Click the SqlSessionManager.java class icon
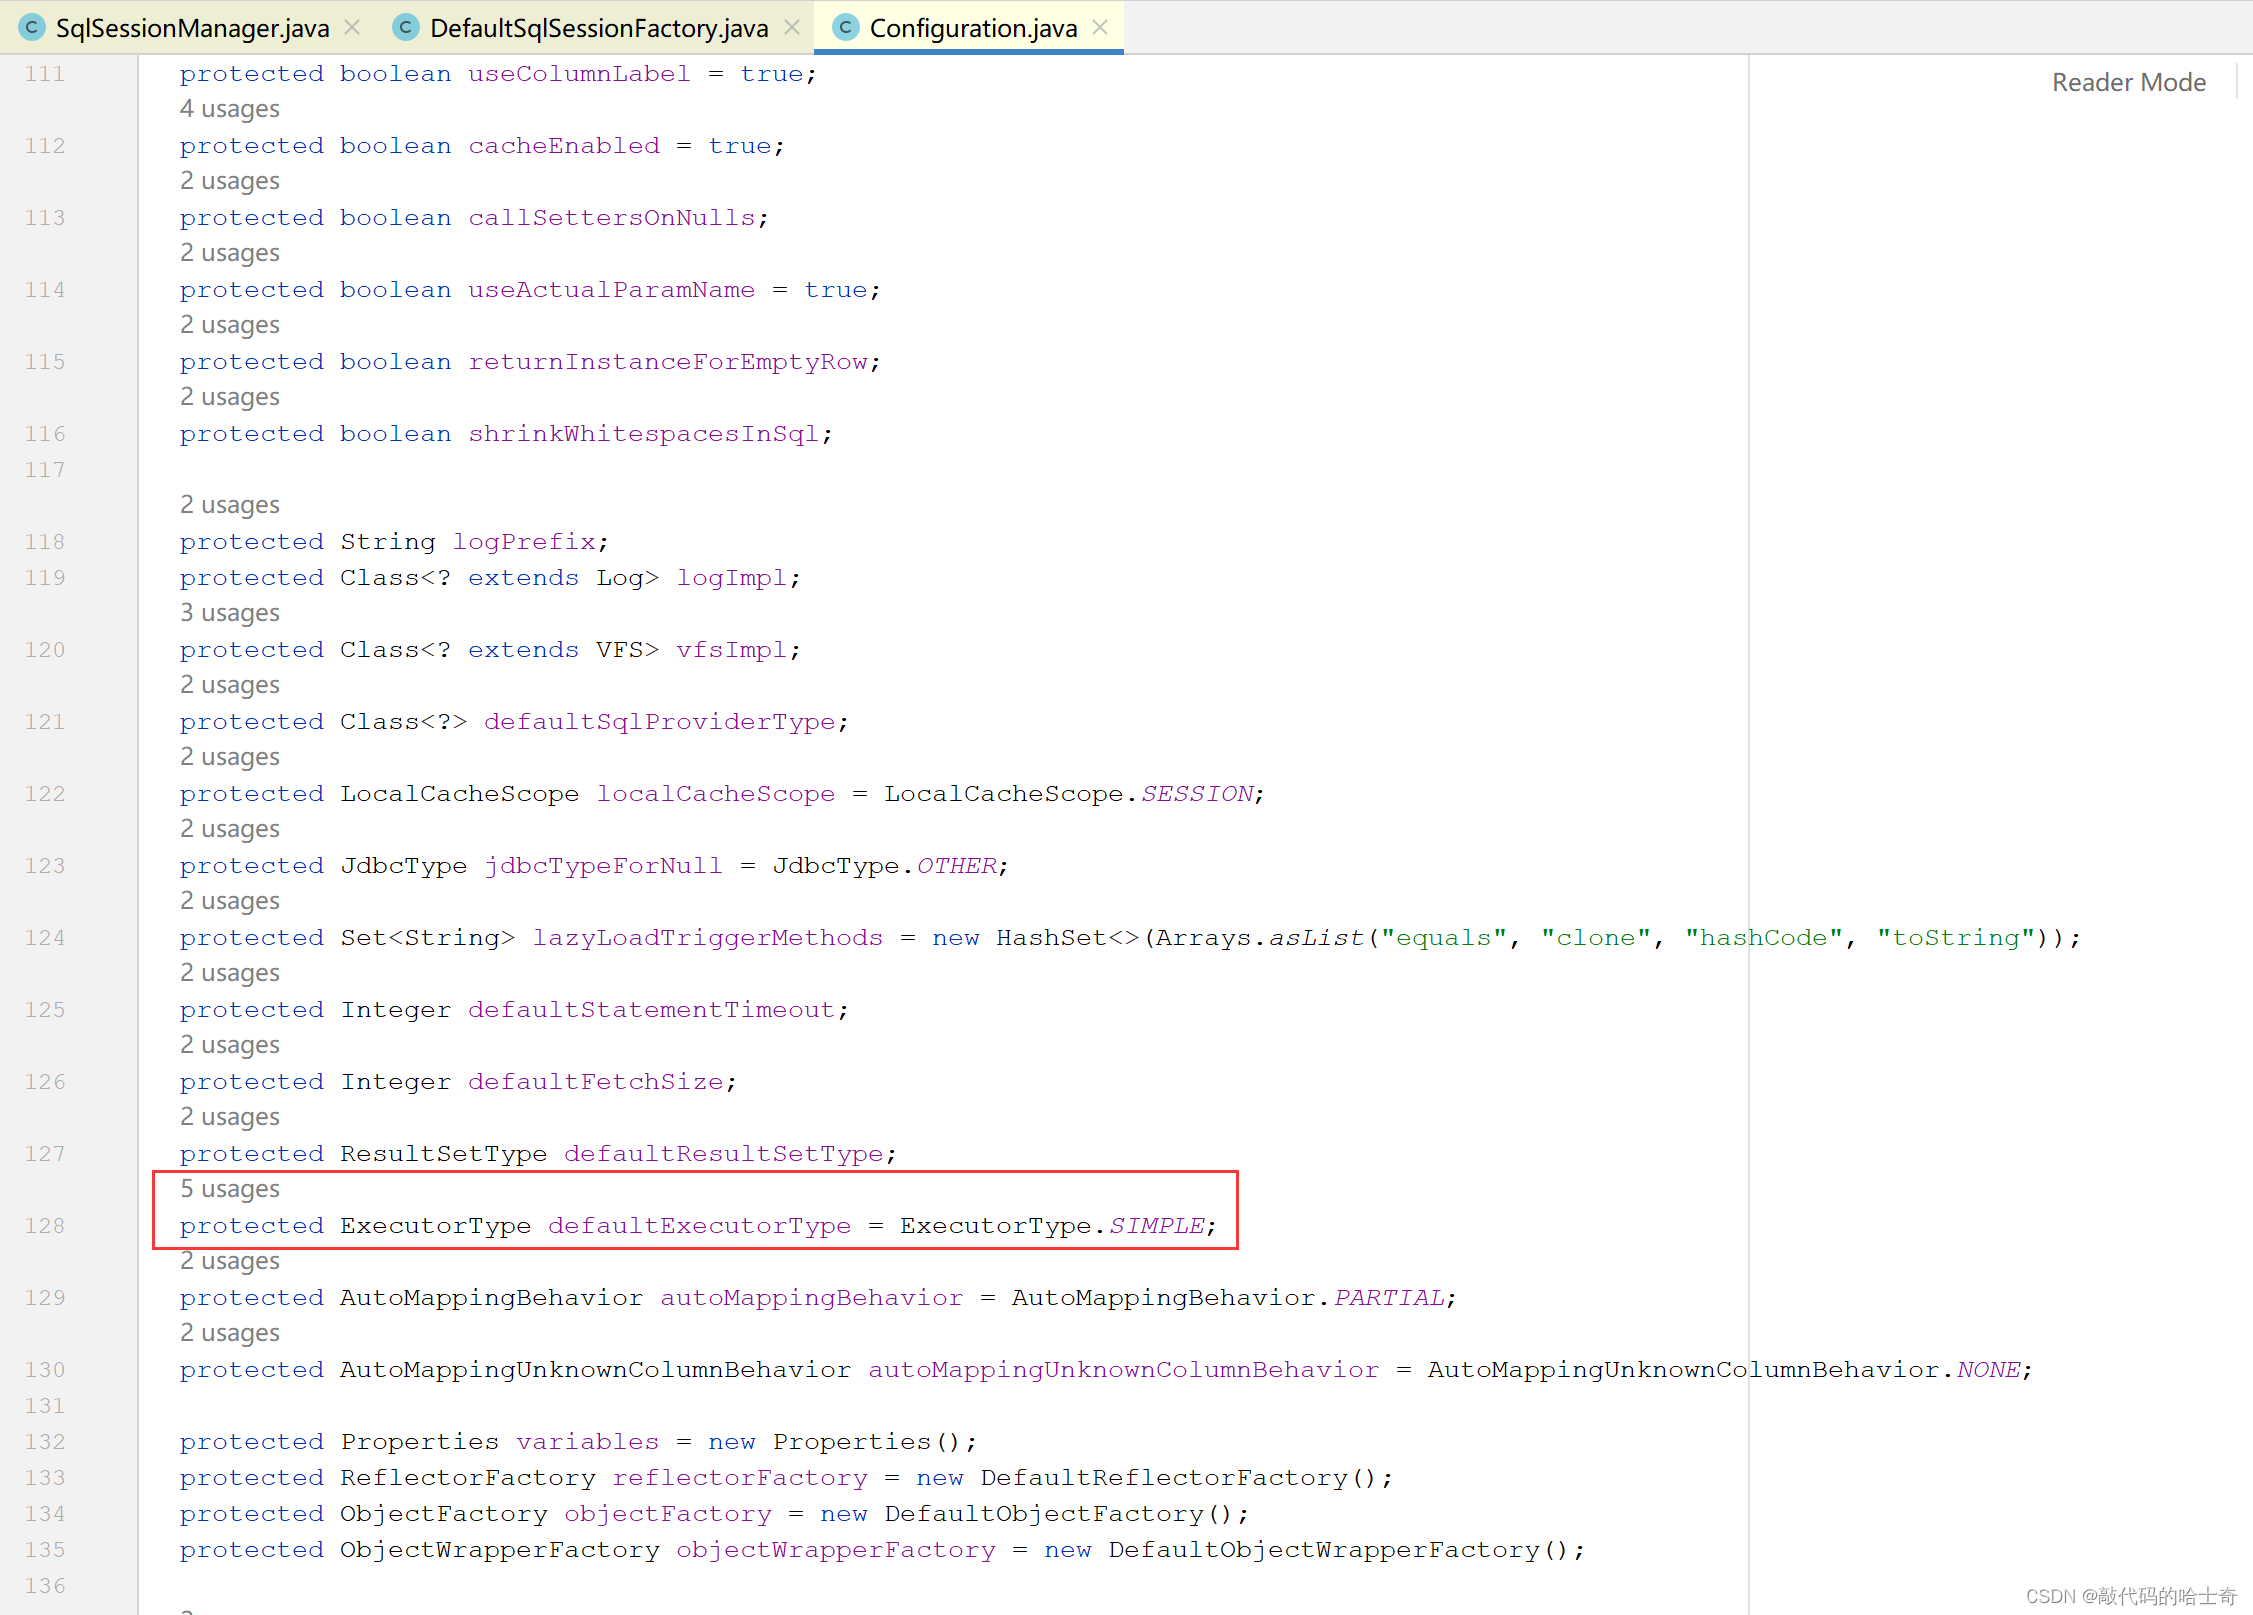 32,28
